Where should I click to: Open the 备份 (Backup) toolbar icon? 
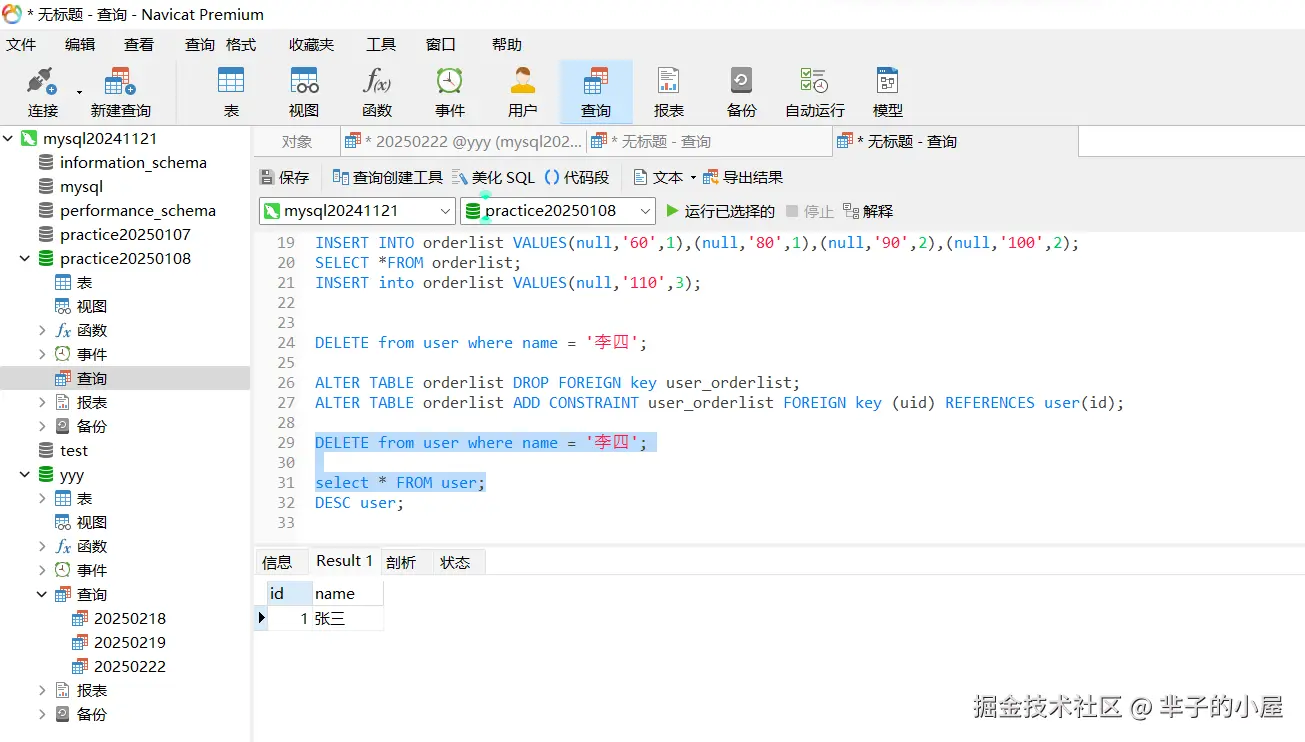click(742, 92)
